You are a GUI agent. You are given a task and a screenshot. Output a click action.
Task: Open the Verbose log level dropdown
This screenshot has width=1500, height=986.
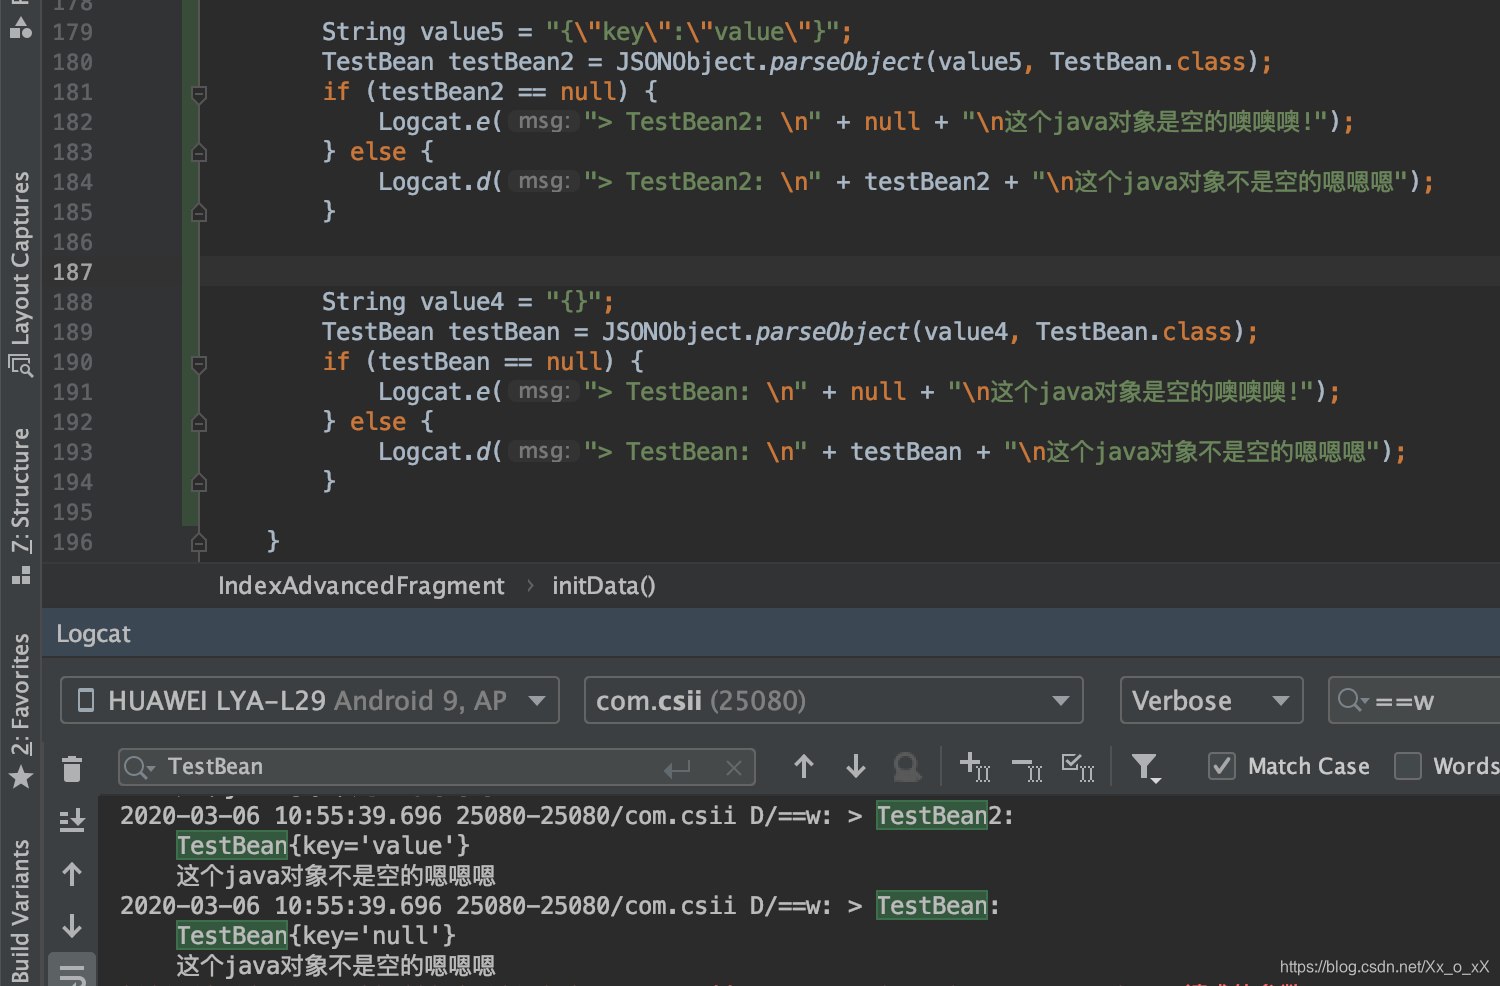[x=1212, y=700]
